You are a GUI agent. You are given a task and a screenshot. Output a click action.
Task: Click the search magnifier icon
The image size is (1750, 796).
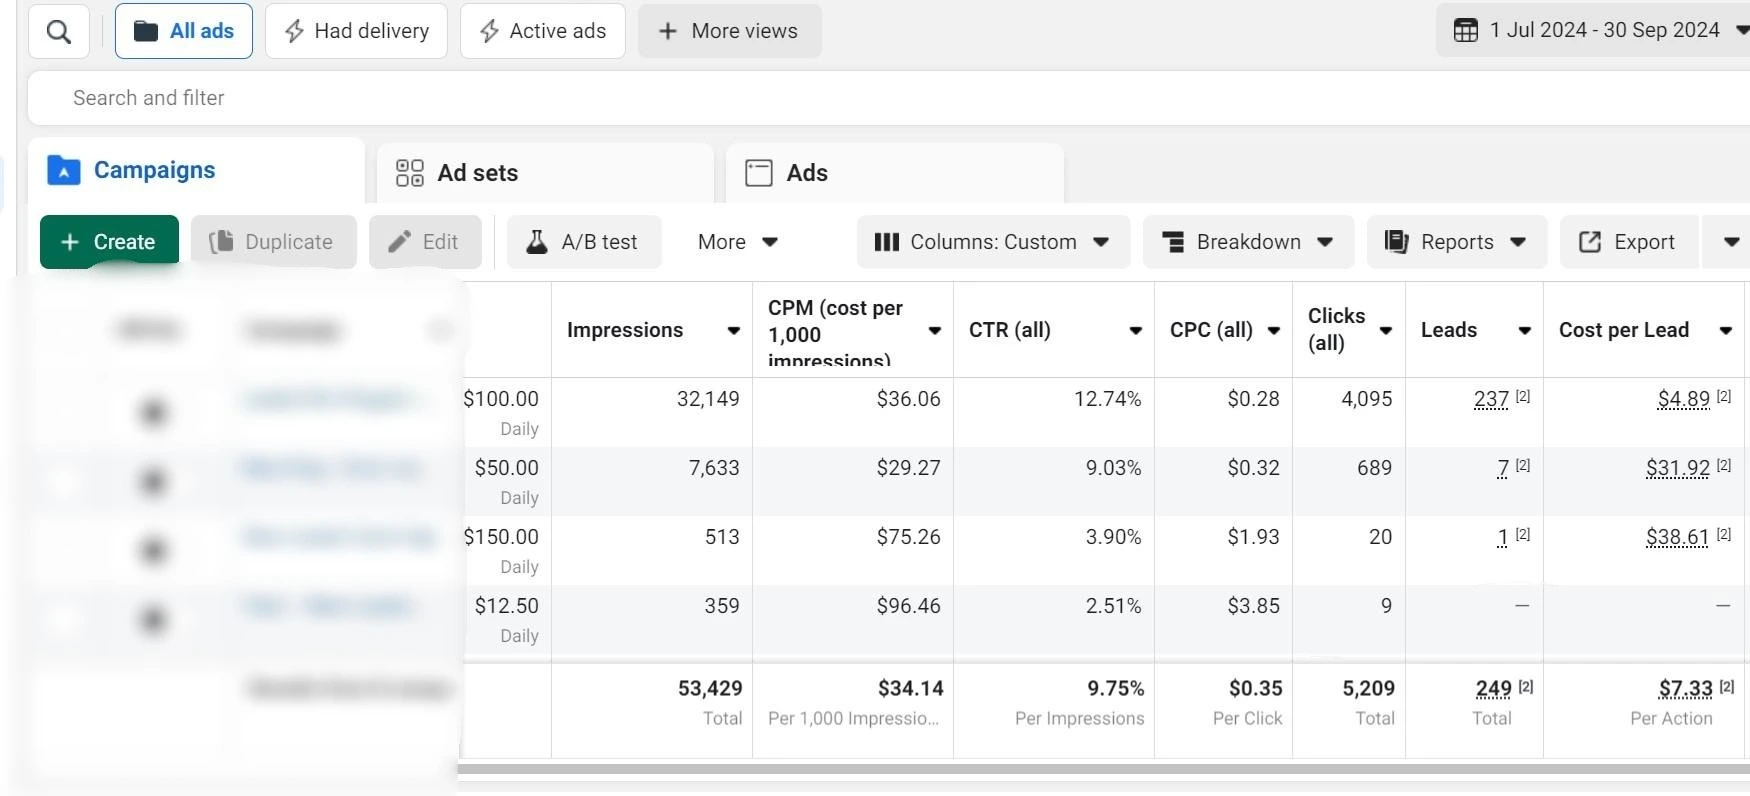pos(59,31)
